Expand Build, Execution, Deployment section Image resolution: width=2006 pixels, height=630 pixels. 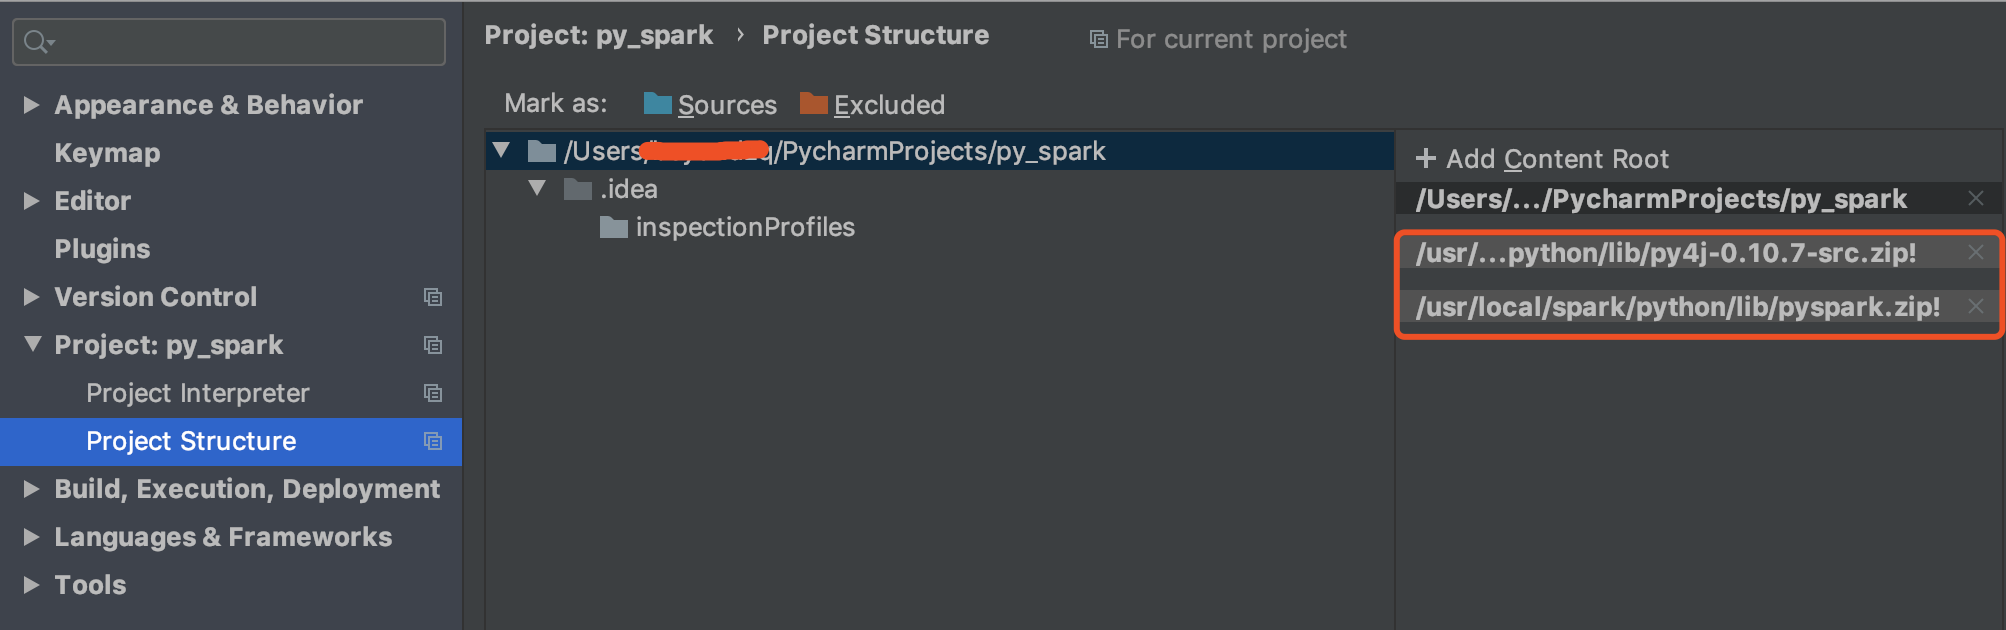point(31,489)
